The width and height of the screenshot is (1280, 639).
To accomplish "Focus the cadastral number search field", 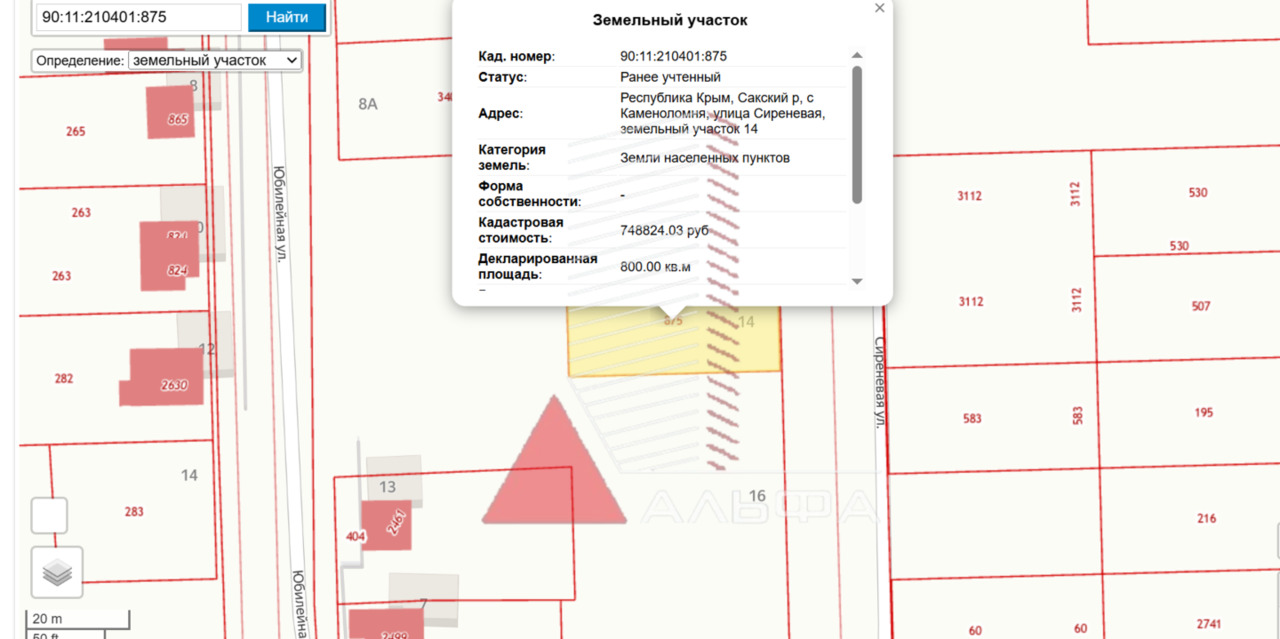I will point(138,17).
